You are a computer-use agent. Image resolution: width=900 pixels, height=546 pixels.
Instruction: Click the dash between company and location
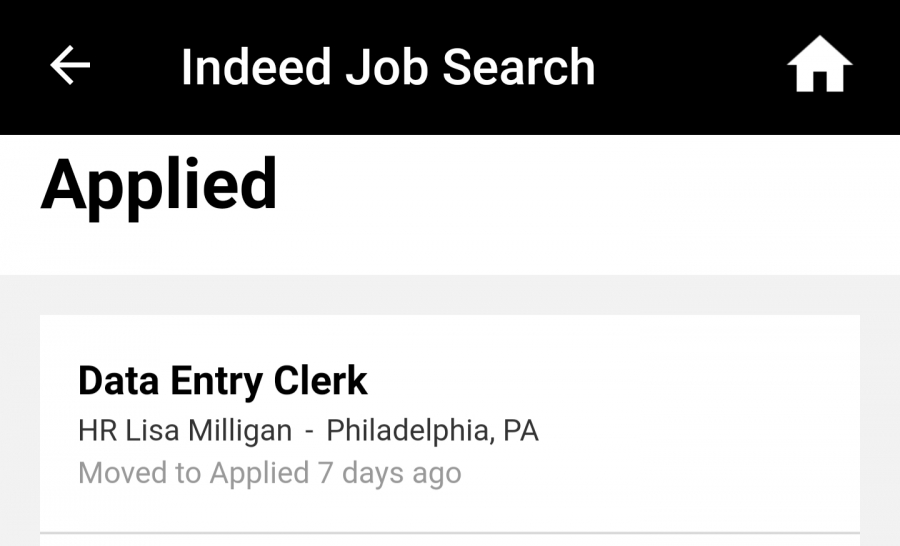309,432
